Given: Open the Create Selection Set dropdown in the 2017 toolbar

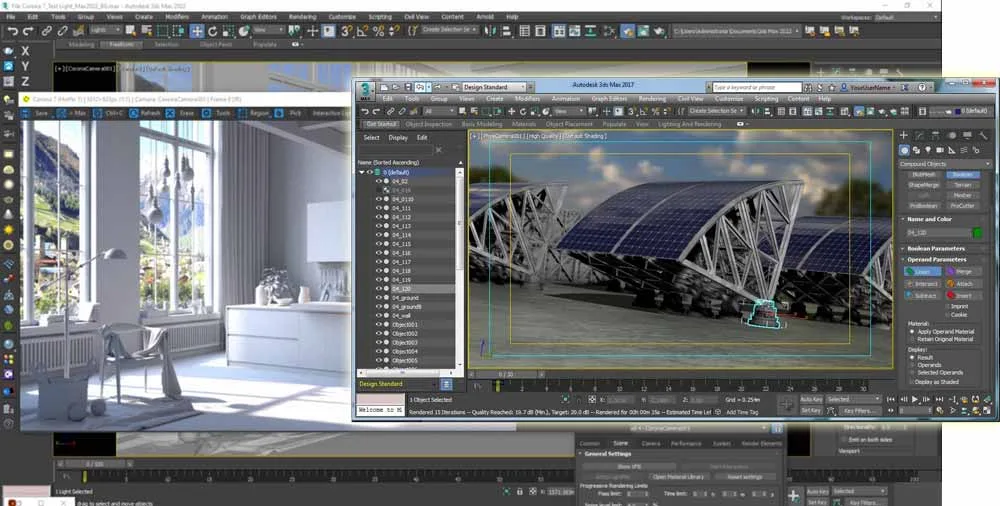Looking at the screenshot, I should [x=716, y=111].
